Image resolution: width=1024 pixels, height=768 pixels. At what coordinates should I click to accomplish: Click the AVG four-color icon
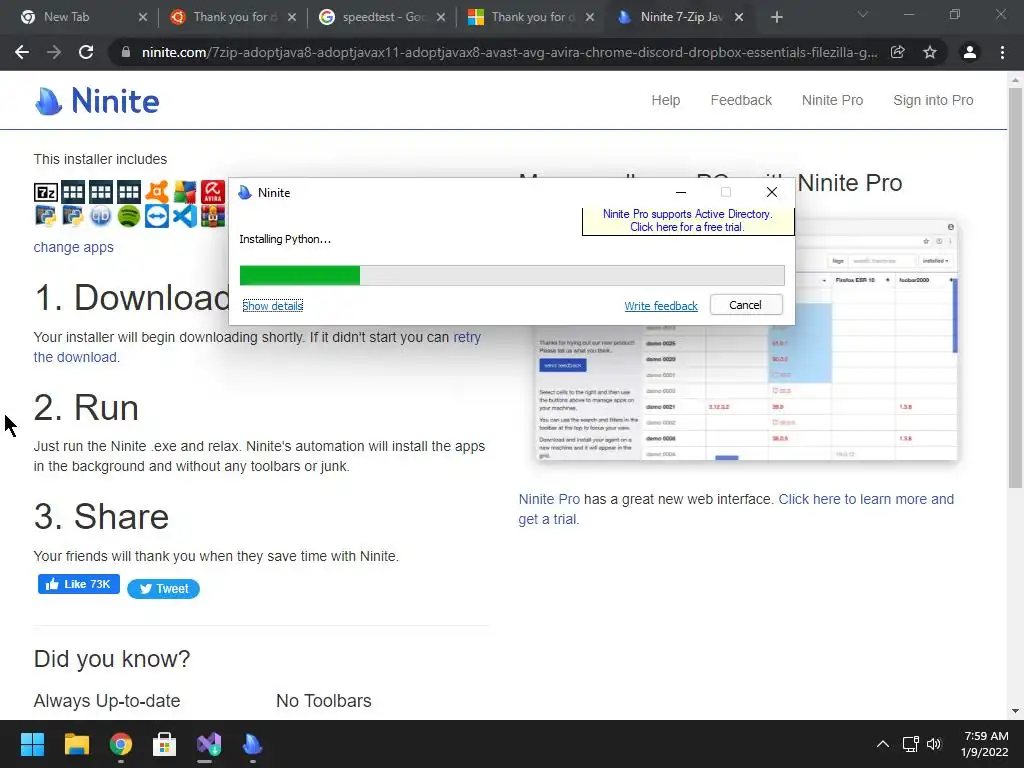(185, 192)
